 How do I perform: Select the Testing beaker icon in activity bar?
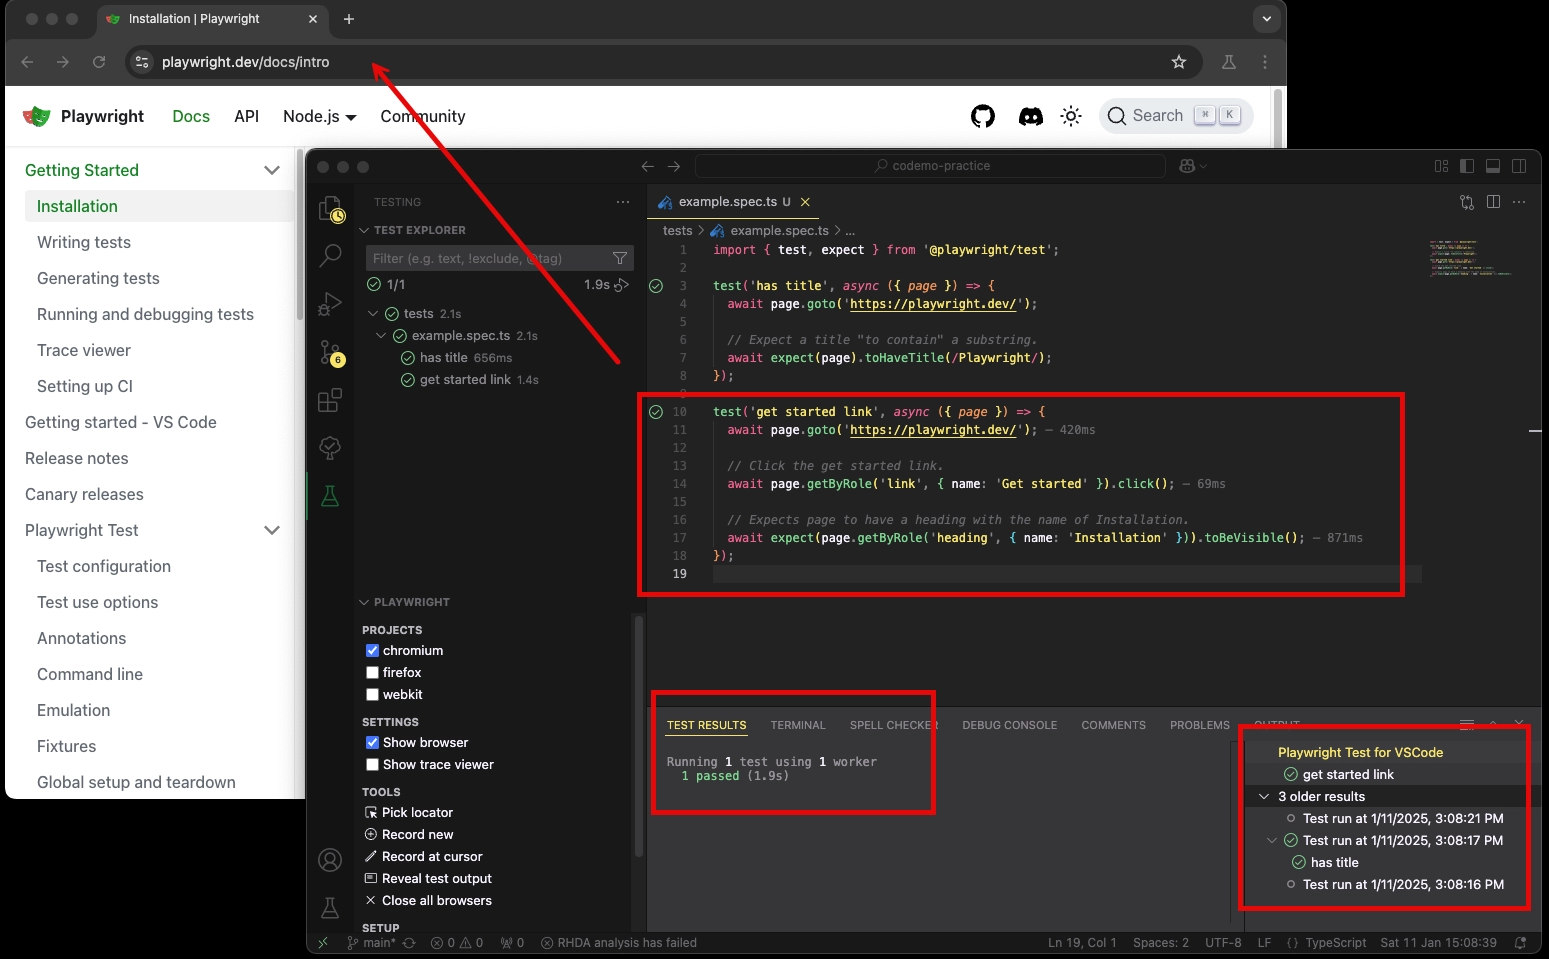pyautogui.click(x=330, y=496)
